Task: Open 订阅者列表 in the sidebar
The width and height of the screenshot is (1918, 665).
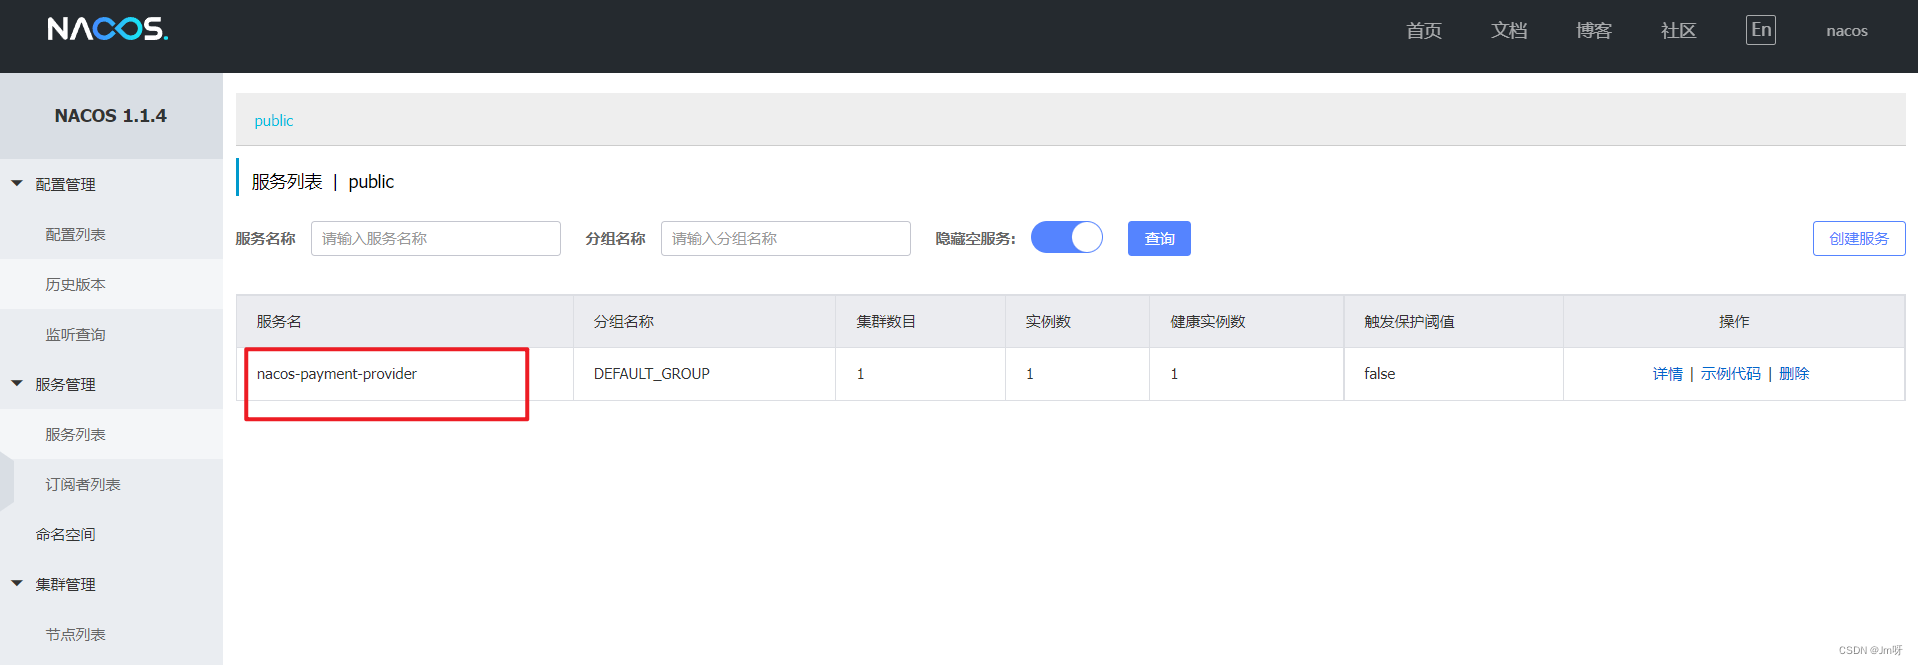Action: point(83,484)
